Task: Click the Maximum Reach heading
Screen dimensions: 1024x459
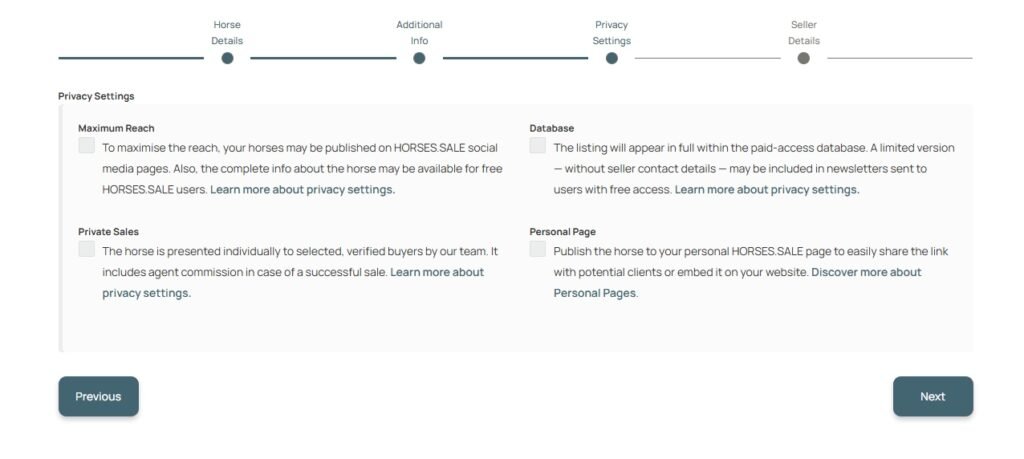Action: pos(116,128)
